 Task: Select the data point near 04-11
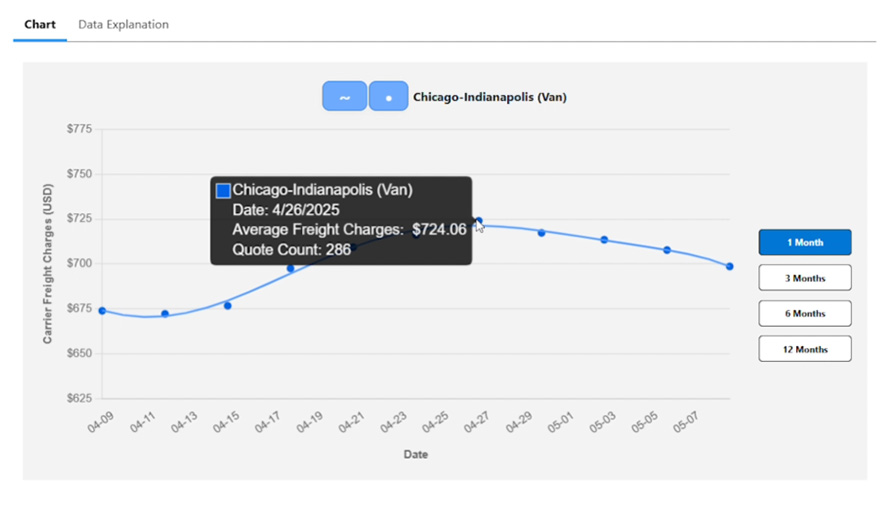(165, 313)
